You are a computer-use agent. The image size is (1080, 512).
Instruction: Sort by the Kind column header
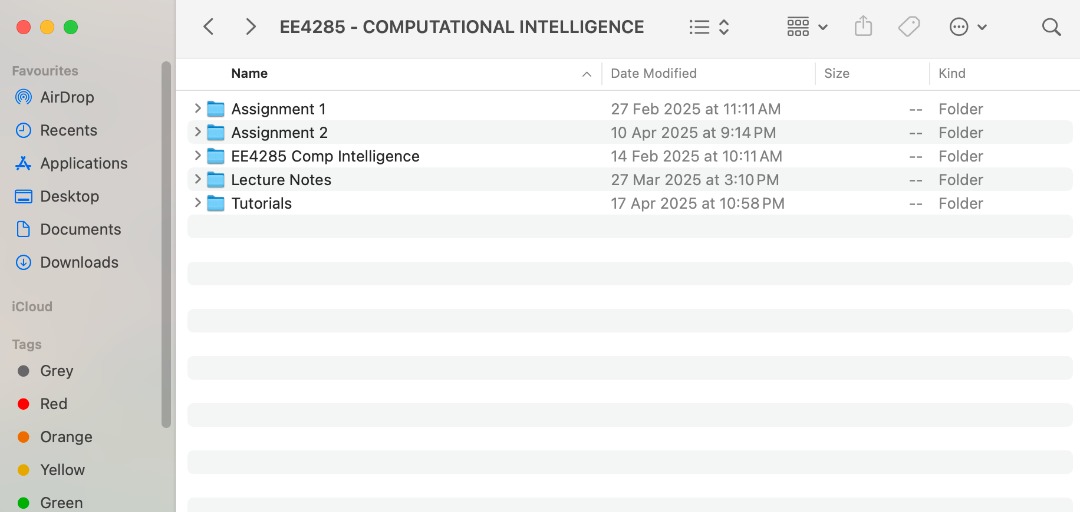pos(952,74)
